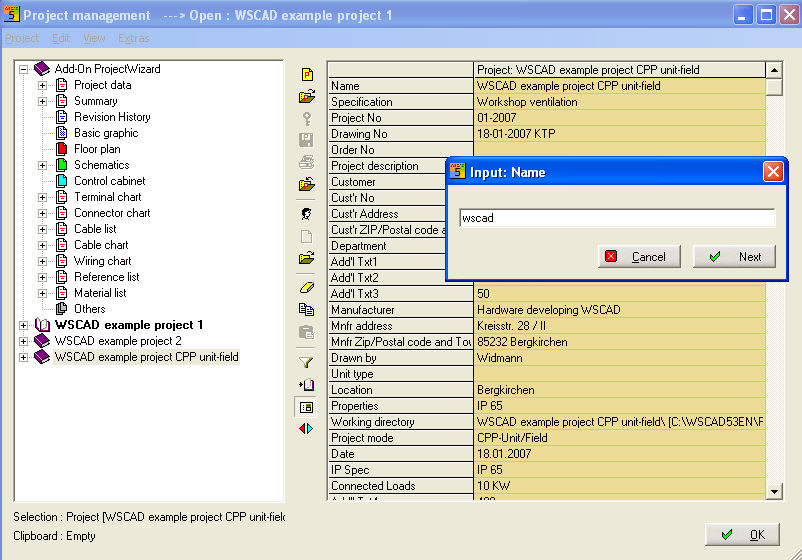Click the copy documents icon
The width and height of the screenshot is (802, 560).
pos(306,309)
